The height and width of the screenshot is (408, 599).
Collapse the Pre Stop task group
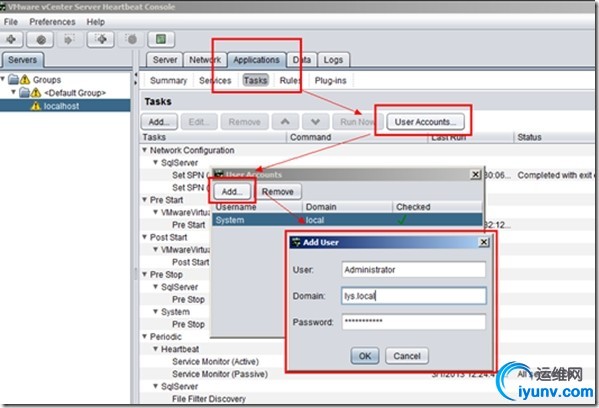click(145, 274)
